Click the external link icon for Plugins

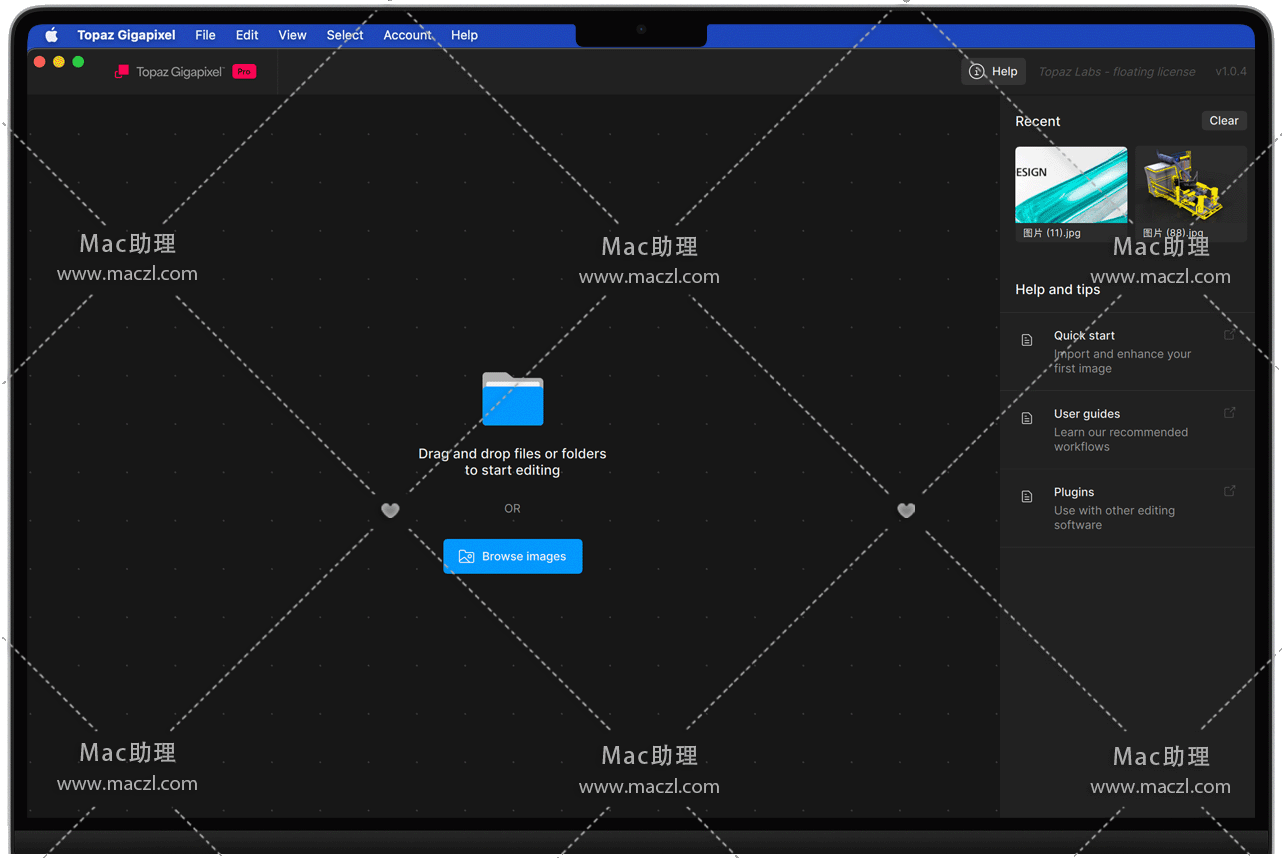coord(1230,491)
